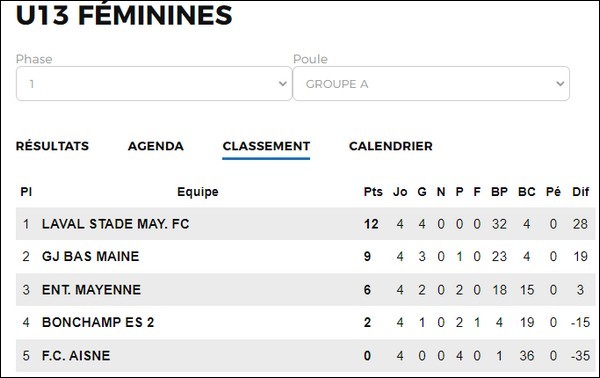Click team GJ BAS MAINE

pyautogui.click(x=91, y=256)
